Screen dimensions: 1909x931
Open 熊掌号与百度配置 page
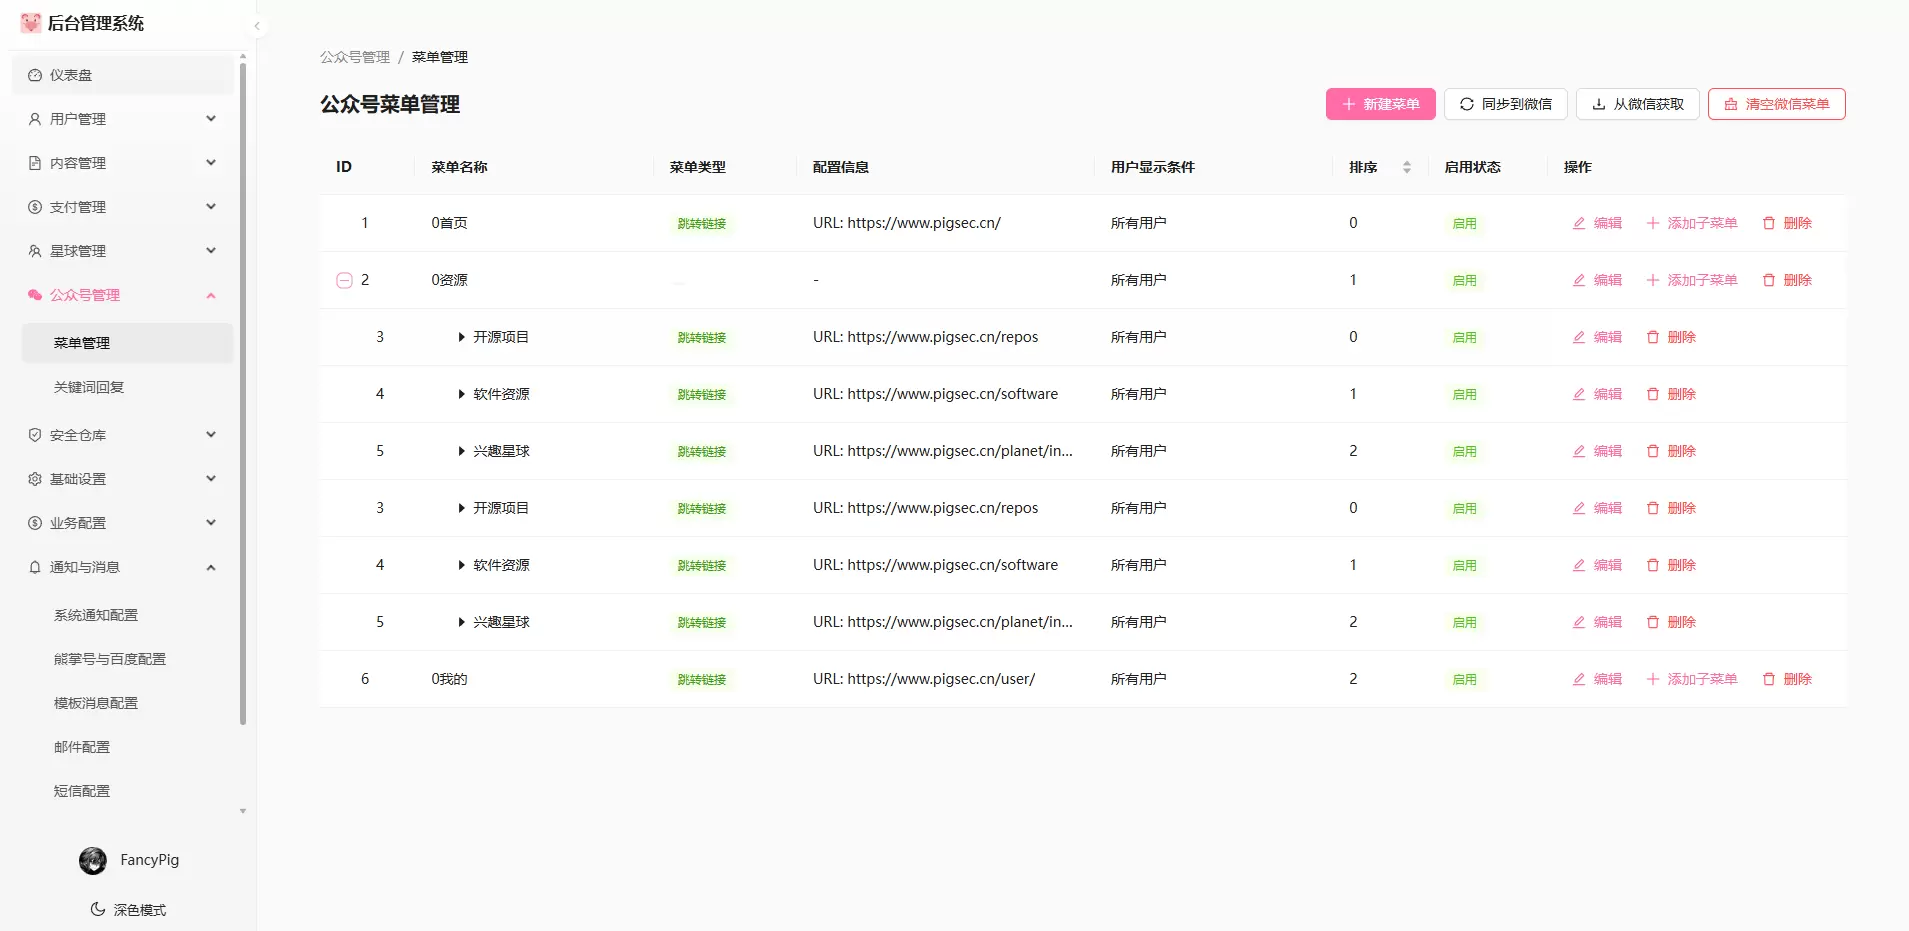[127, 659]
